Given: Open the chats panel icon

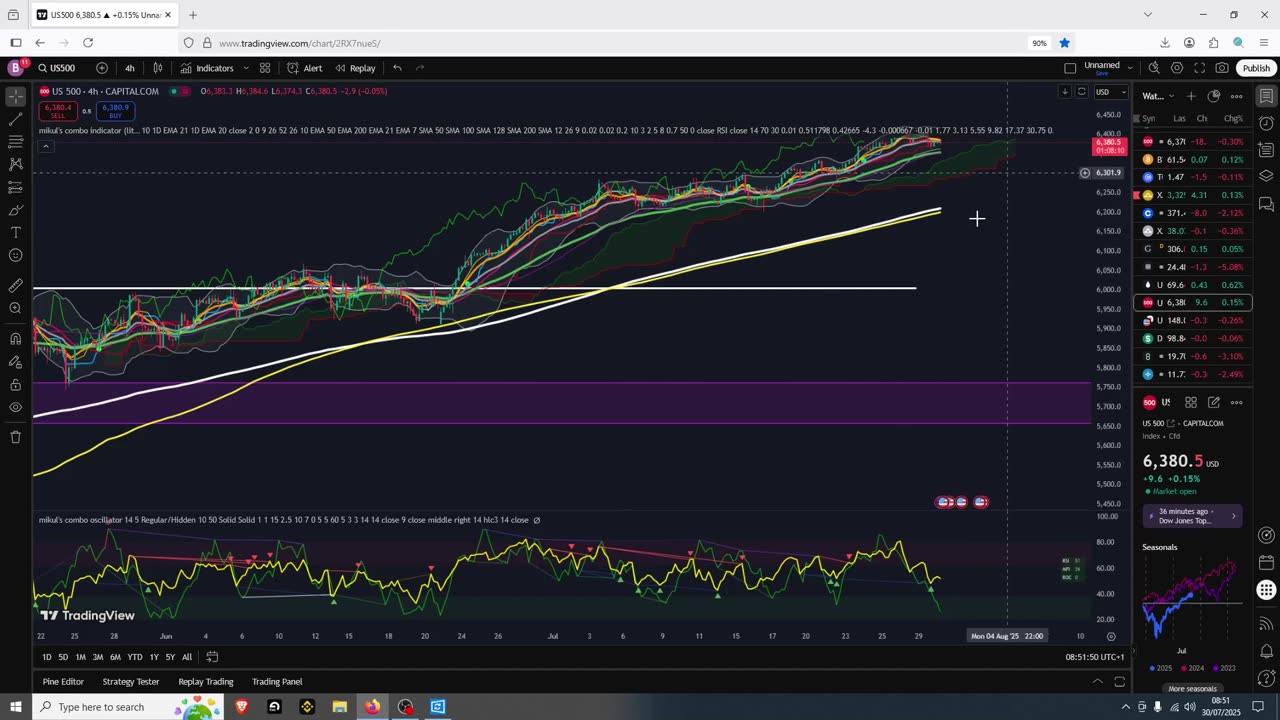Looking at the screenshot, I should [x=1266, y=204].
